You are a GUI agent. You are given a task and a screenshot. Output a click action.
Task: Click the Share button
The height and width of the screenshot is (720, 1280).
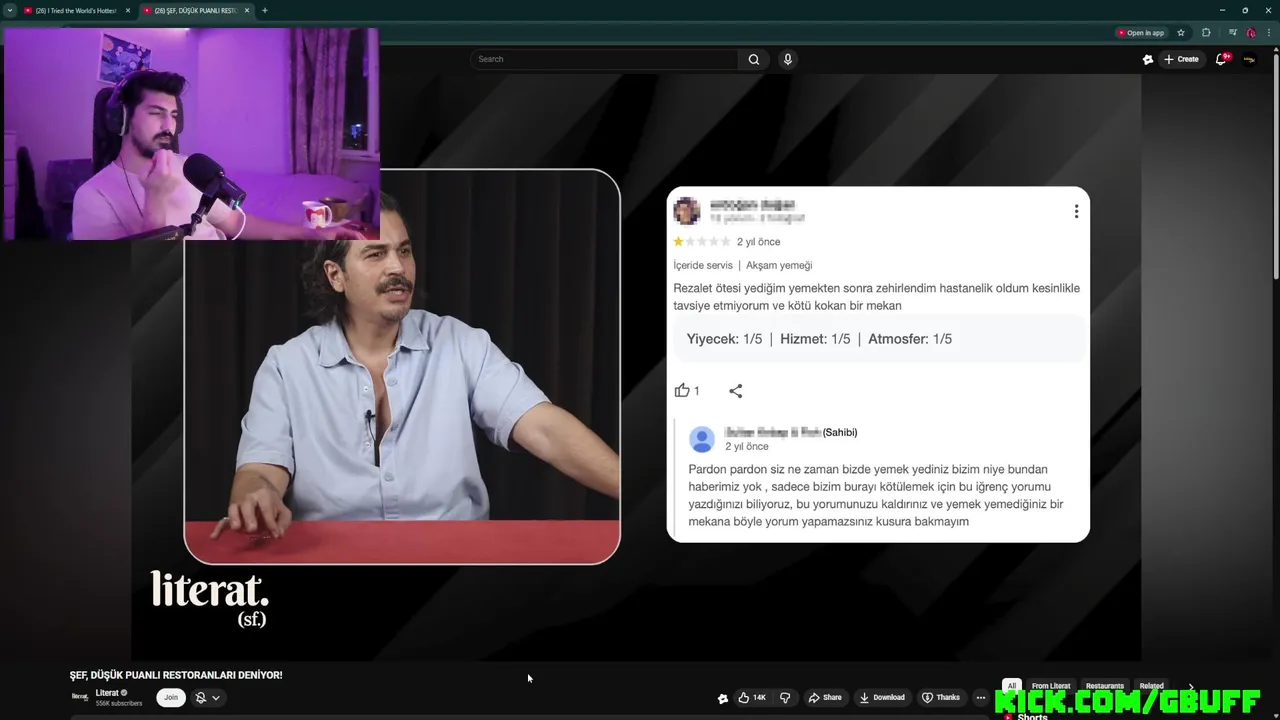point(825,698)
